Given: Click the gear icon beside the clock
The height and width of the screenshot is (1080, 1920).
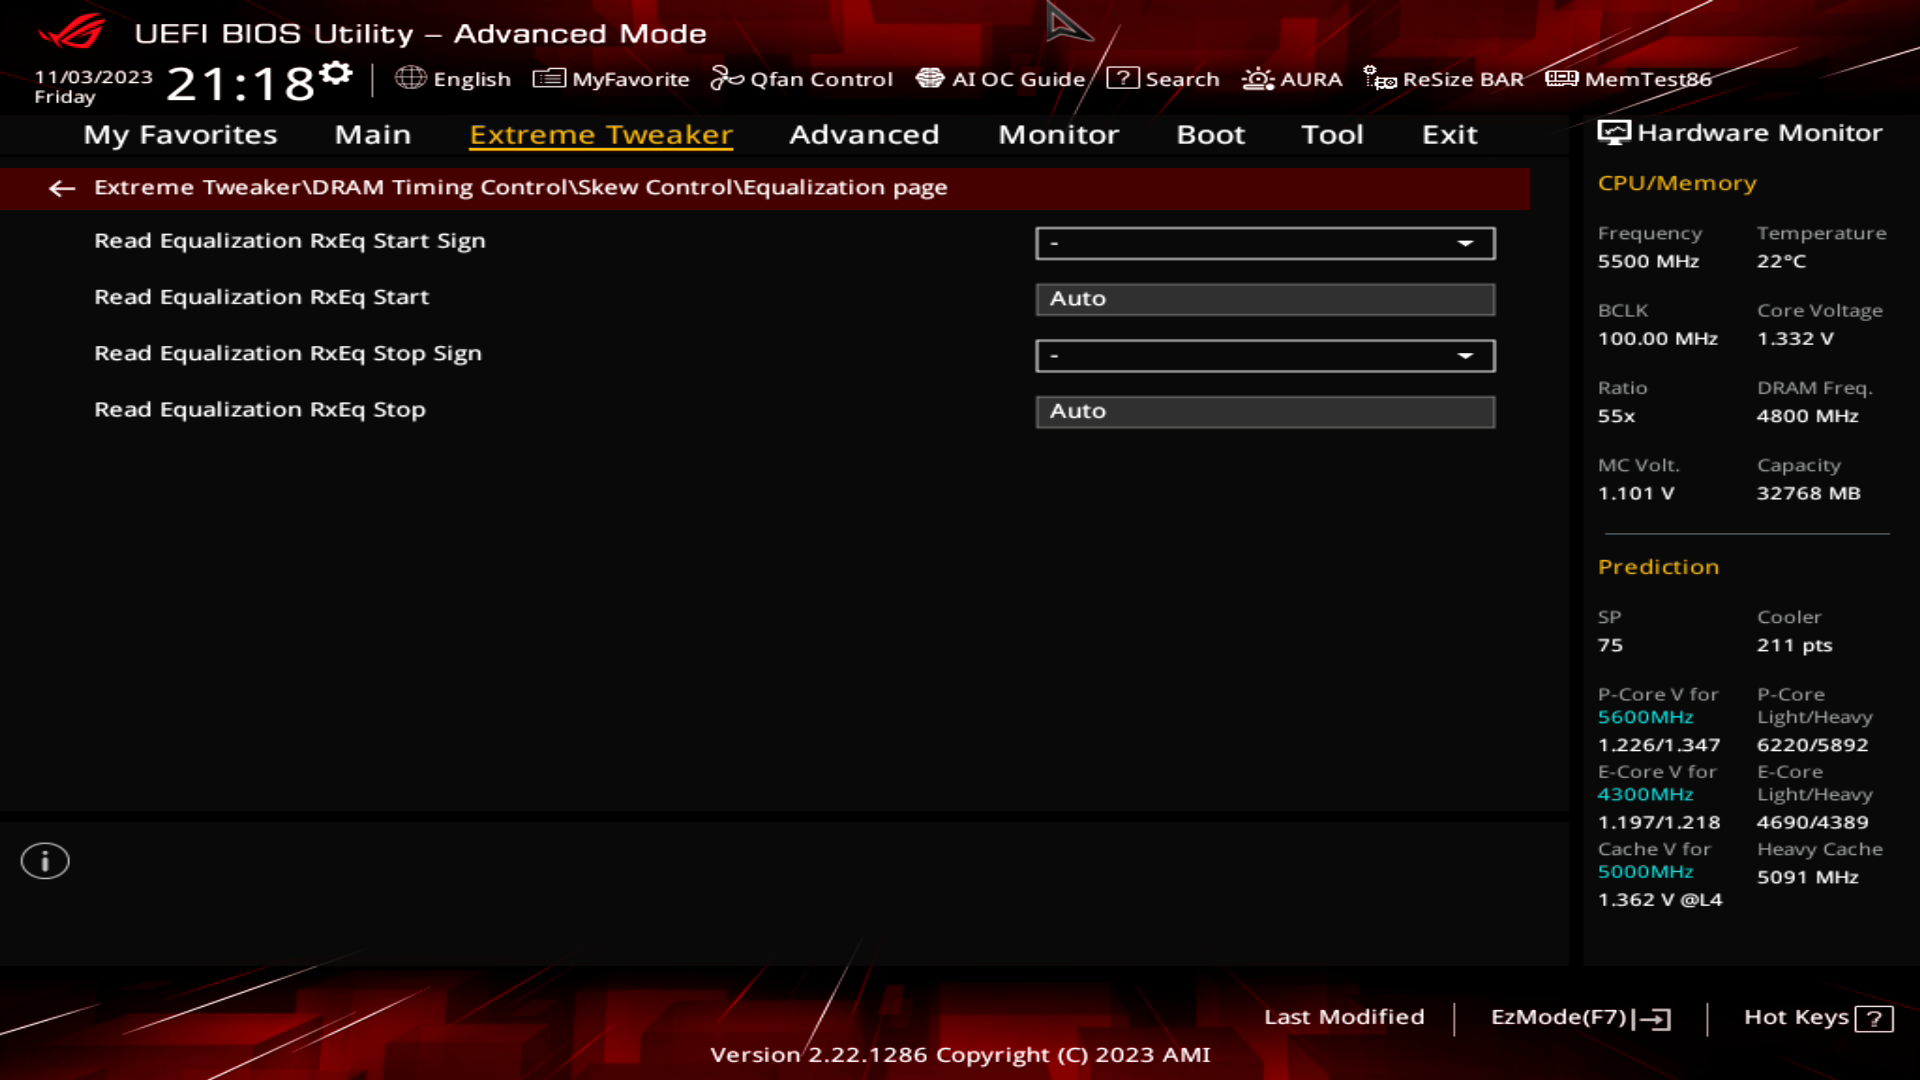Looking at the screenshot, I should pyautogui.click(x=336, y=70).
